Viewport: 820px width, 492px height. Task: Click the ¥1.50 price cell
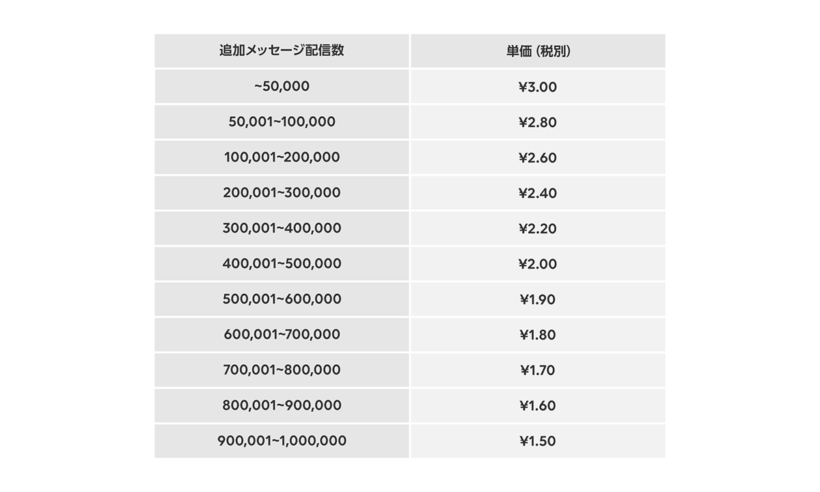point(538,441)
